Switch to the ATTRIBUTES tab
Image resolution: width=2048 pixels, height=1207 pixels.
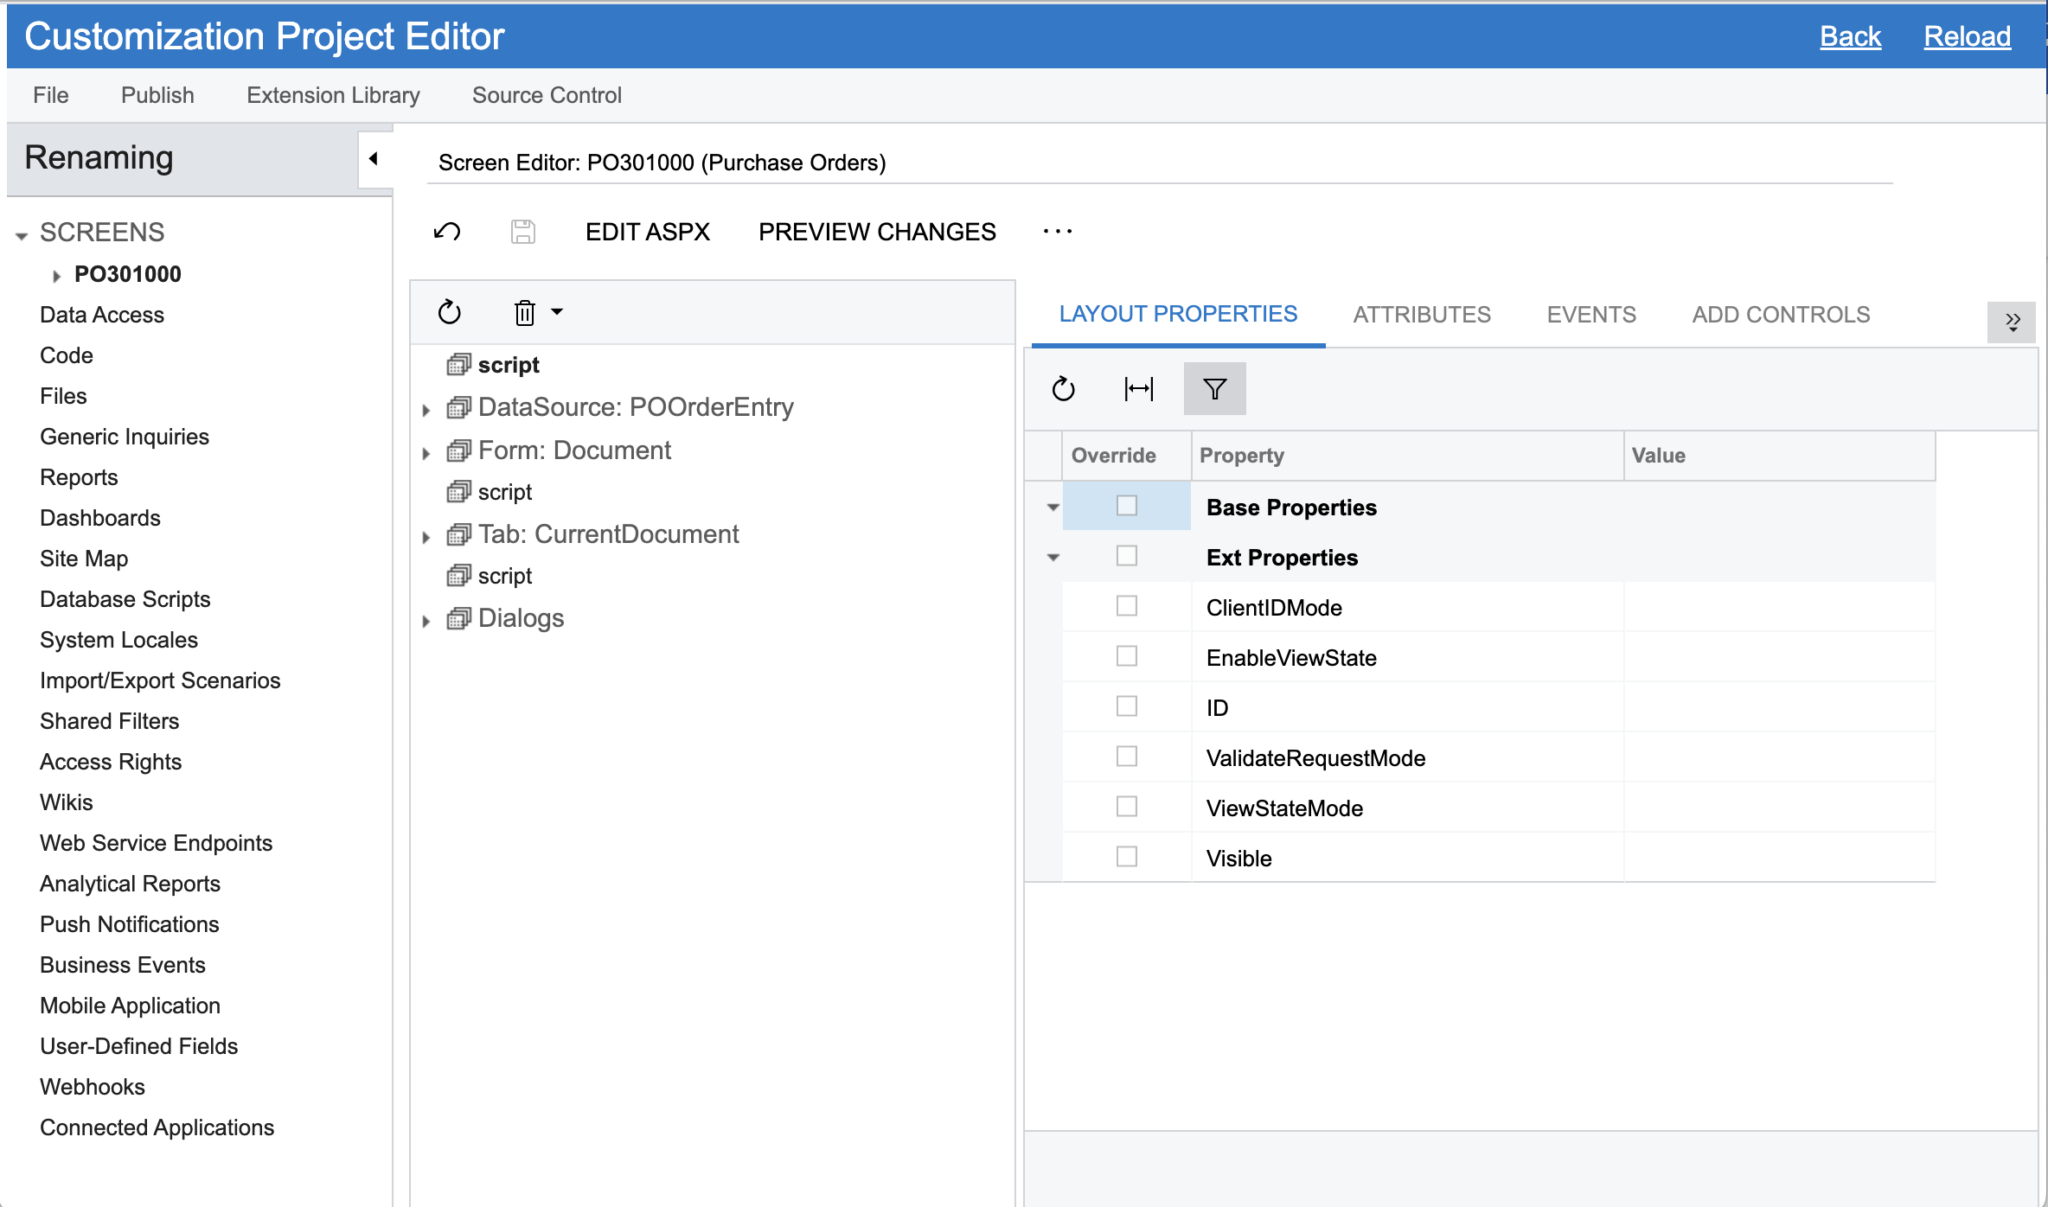[1422, 314]
